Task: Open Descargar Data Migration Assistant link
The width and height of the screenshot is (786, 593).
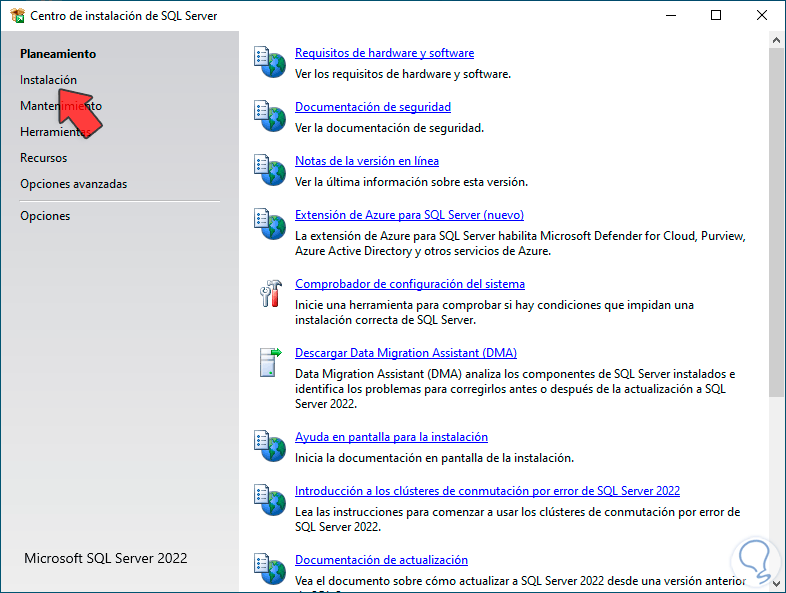Action: coord(406,353)
